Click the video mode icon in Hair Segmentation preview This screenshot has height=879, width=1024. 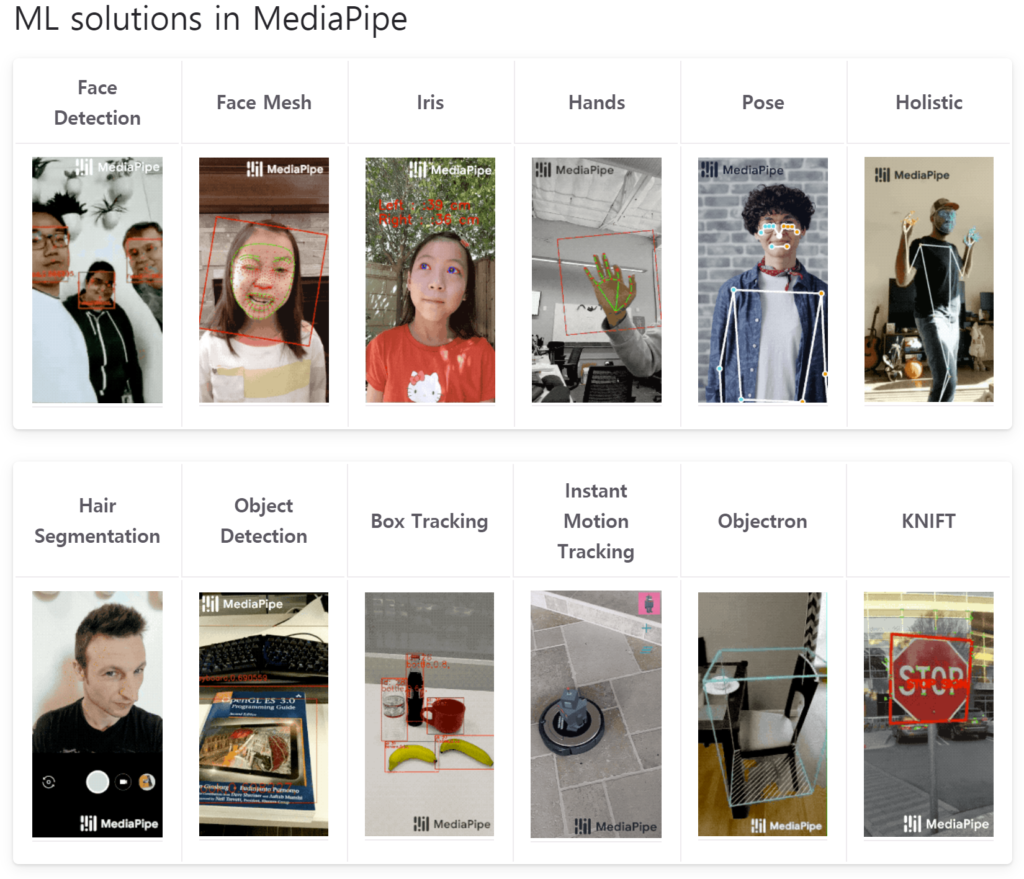click(123, 782)
